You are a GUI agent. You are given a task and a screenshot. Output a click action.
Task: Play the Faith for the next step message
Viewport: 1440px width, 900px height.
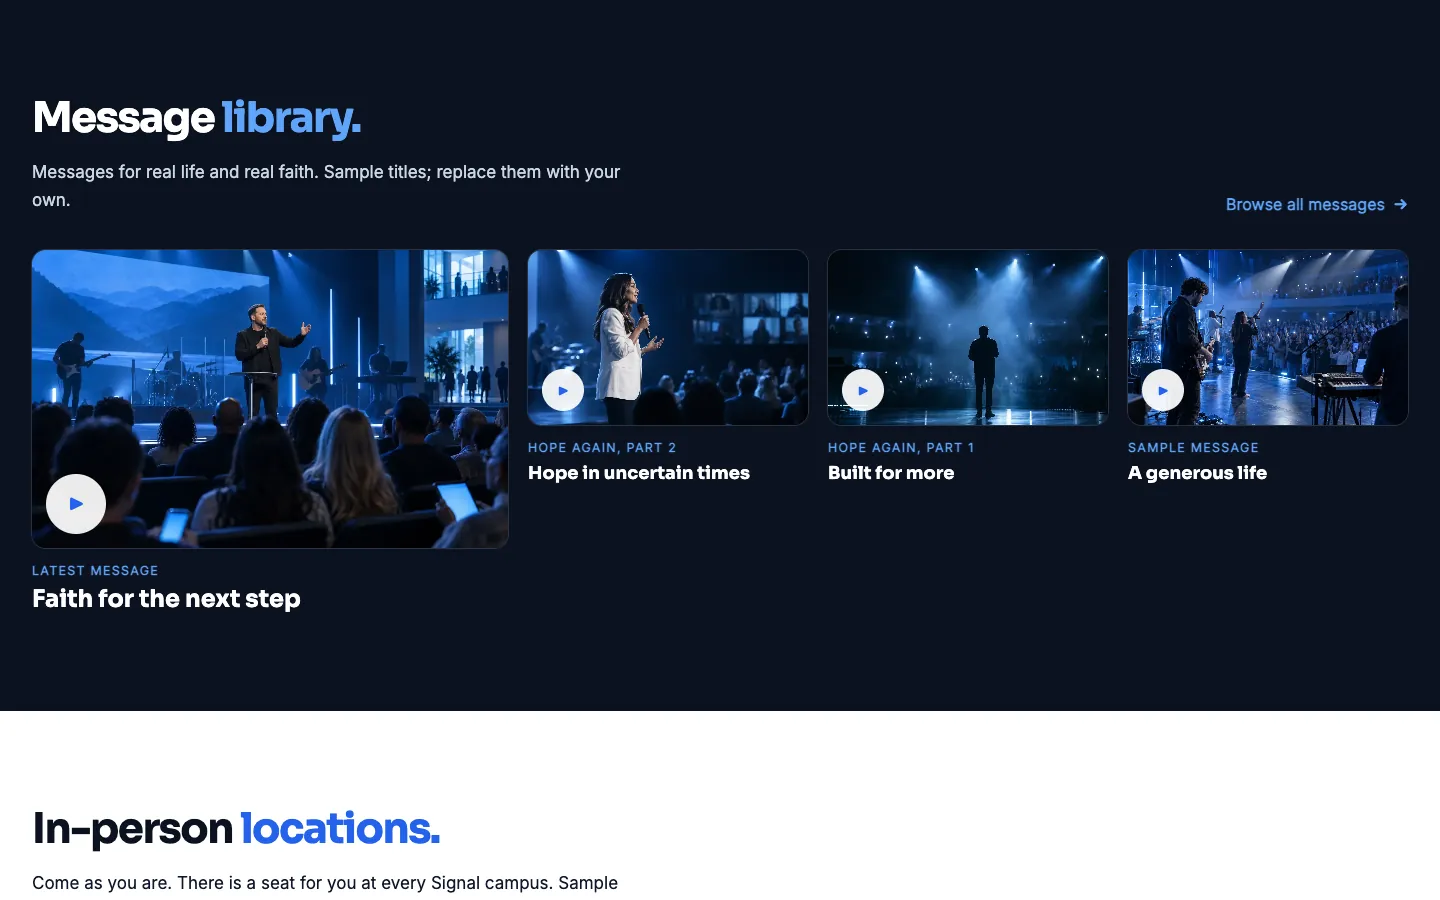[x=76, y=504]
